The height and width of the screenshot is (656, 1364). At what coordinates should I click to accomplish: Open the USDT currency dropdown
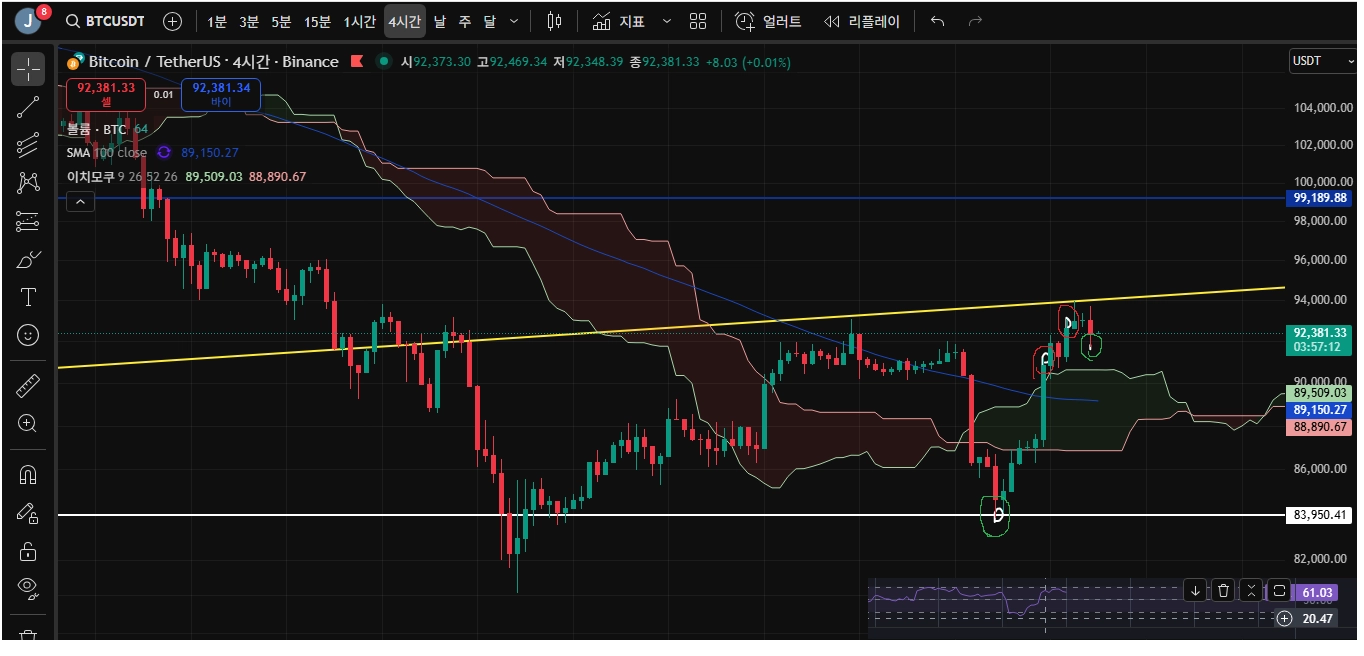(x=1320, y=61)
